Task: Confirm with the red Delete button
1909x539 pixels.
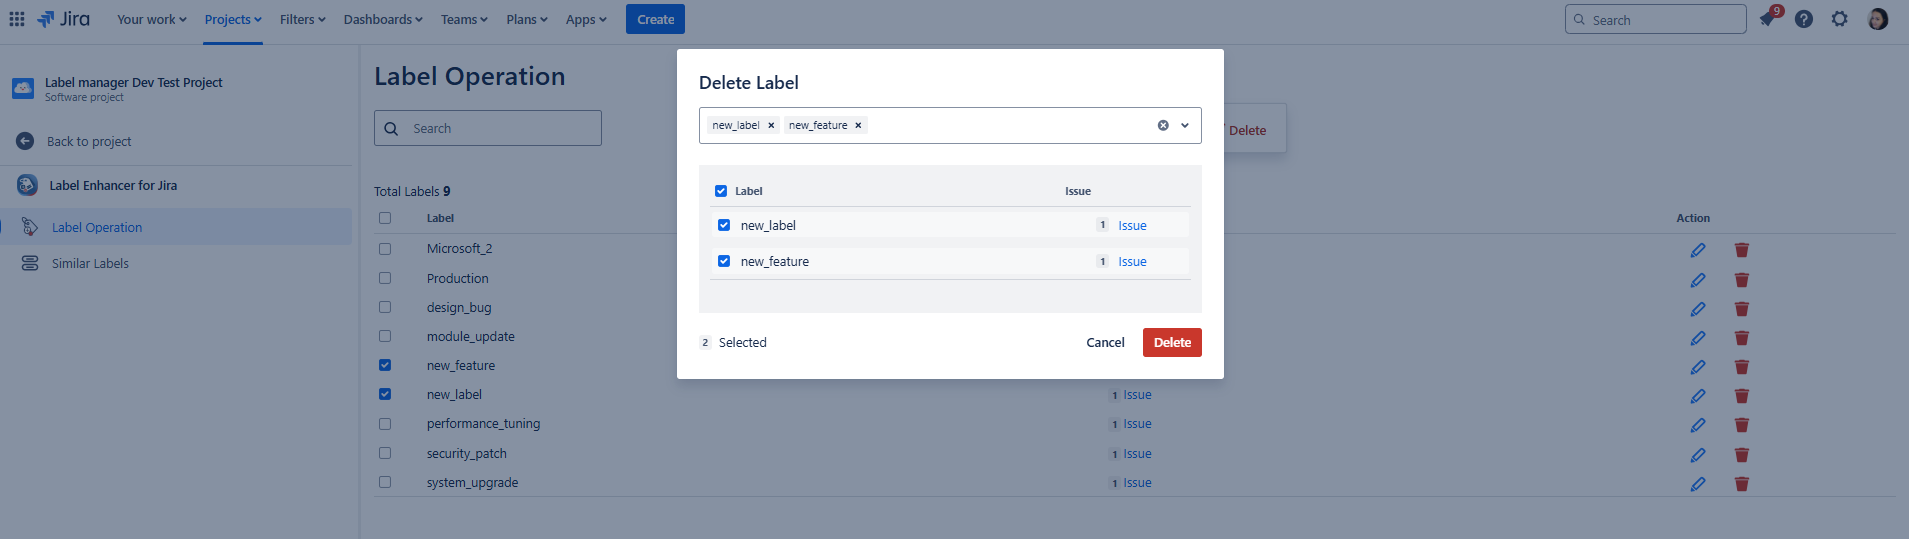Action: (1172, 342)
